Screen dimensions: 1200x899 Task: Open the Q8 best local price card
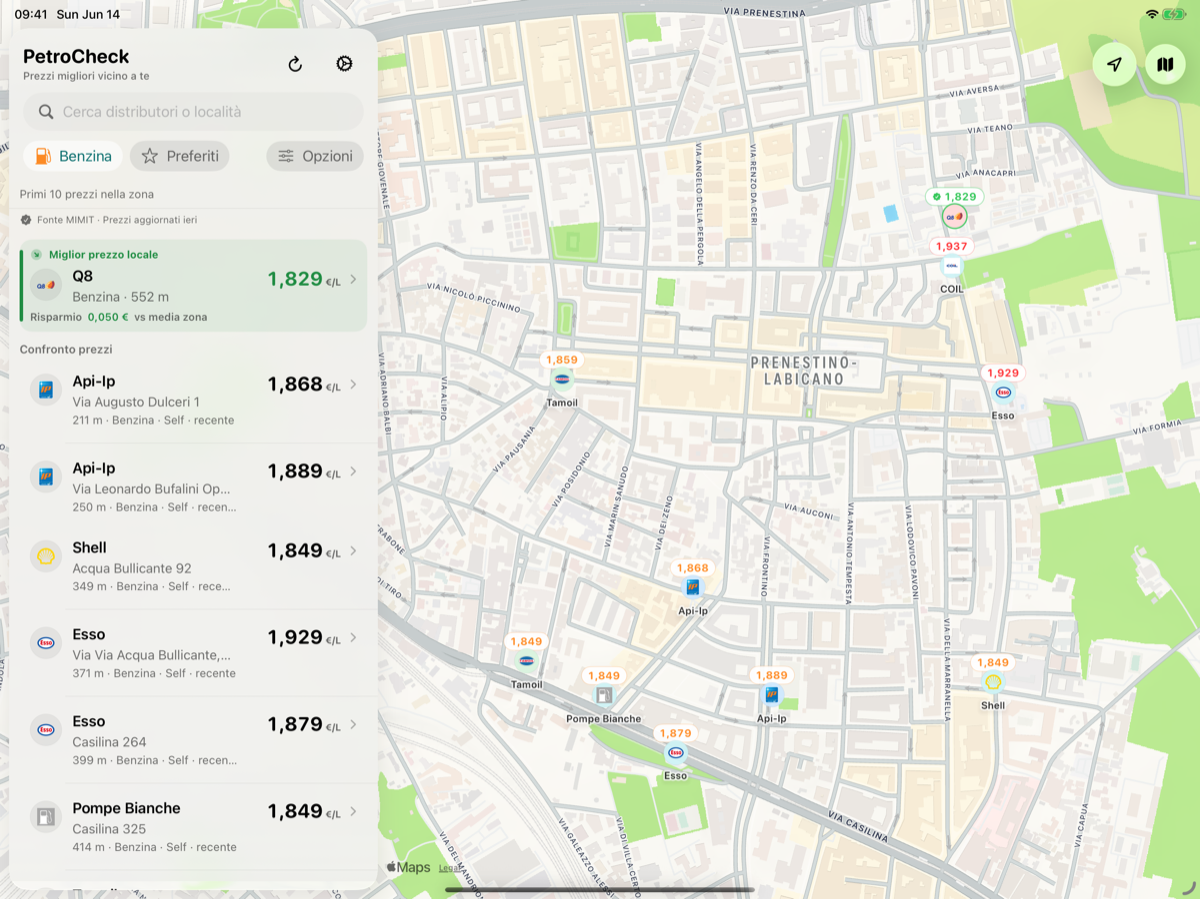193,286
